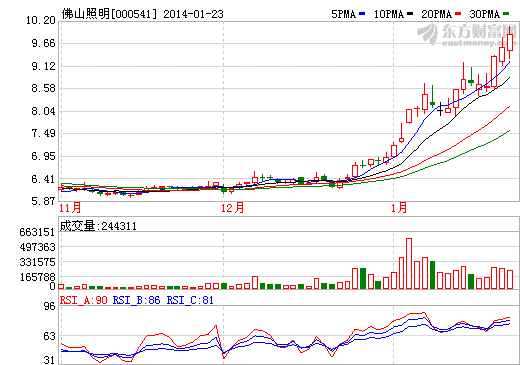Click the 11月 month marker
Image resolution: width=520 pixels, height=365 pixels.
(x=70, y=208)
